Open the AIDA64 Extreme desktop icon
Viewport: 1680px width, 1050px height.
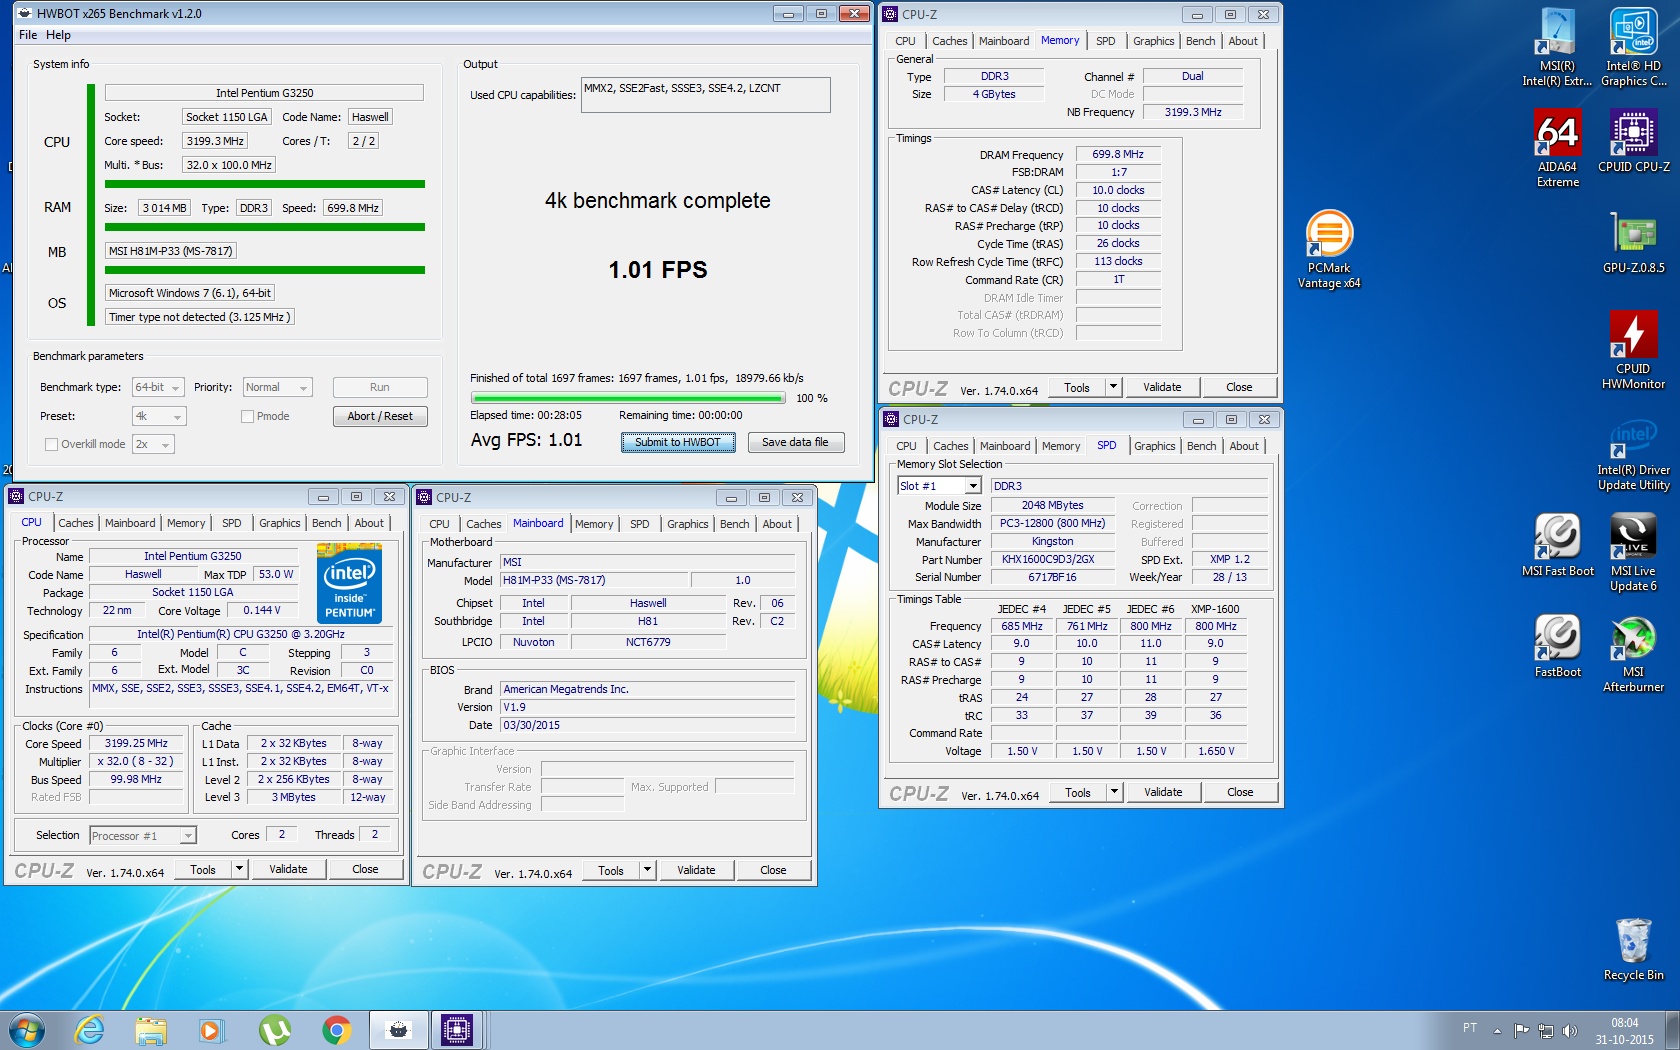click(x=1558, y=148)
